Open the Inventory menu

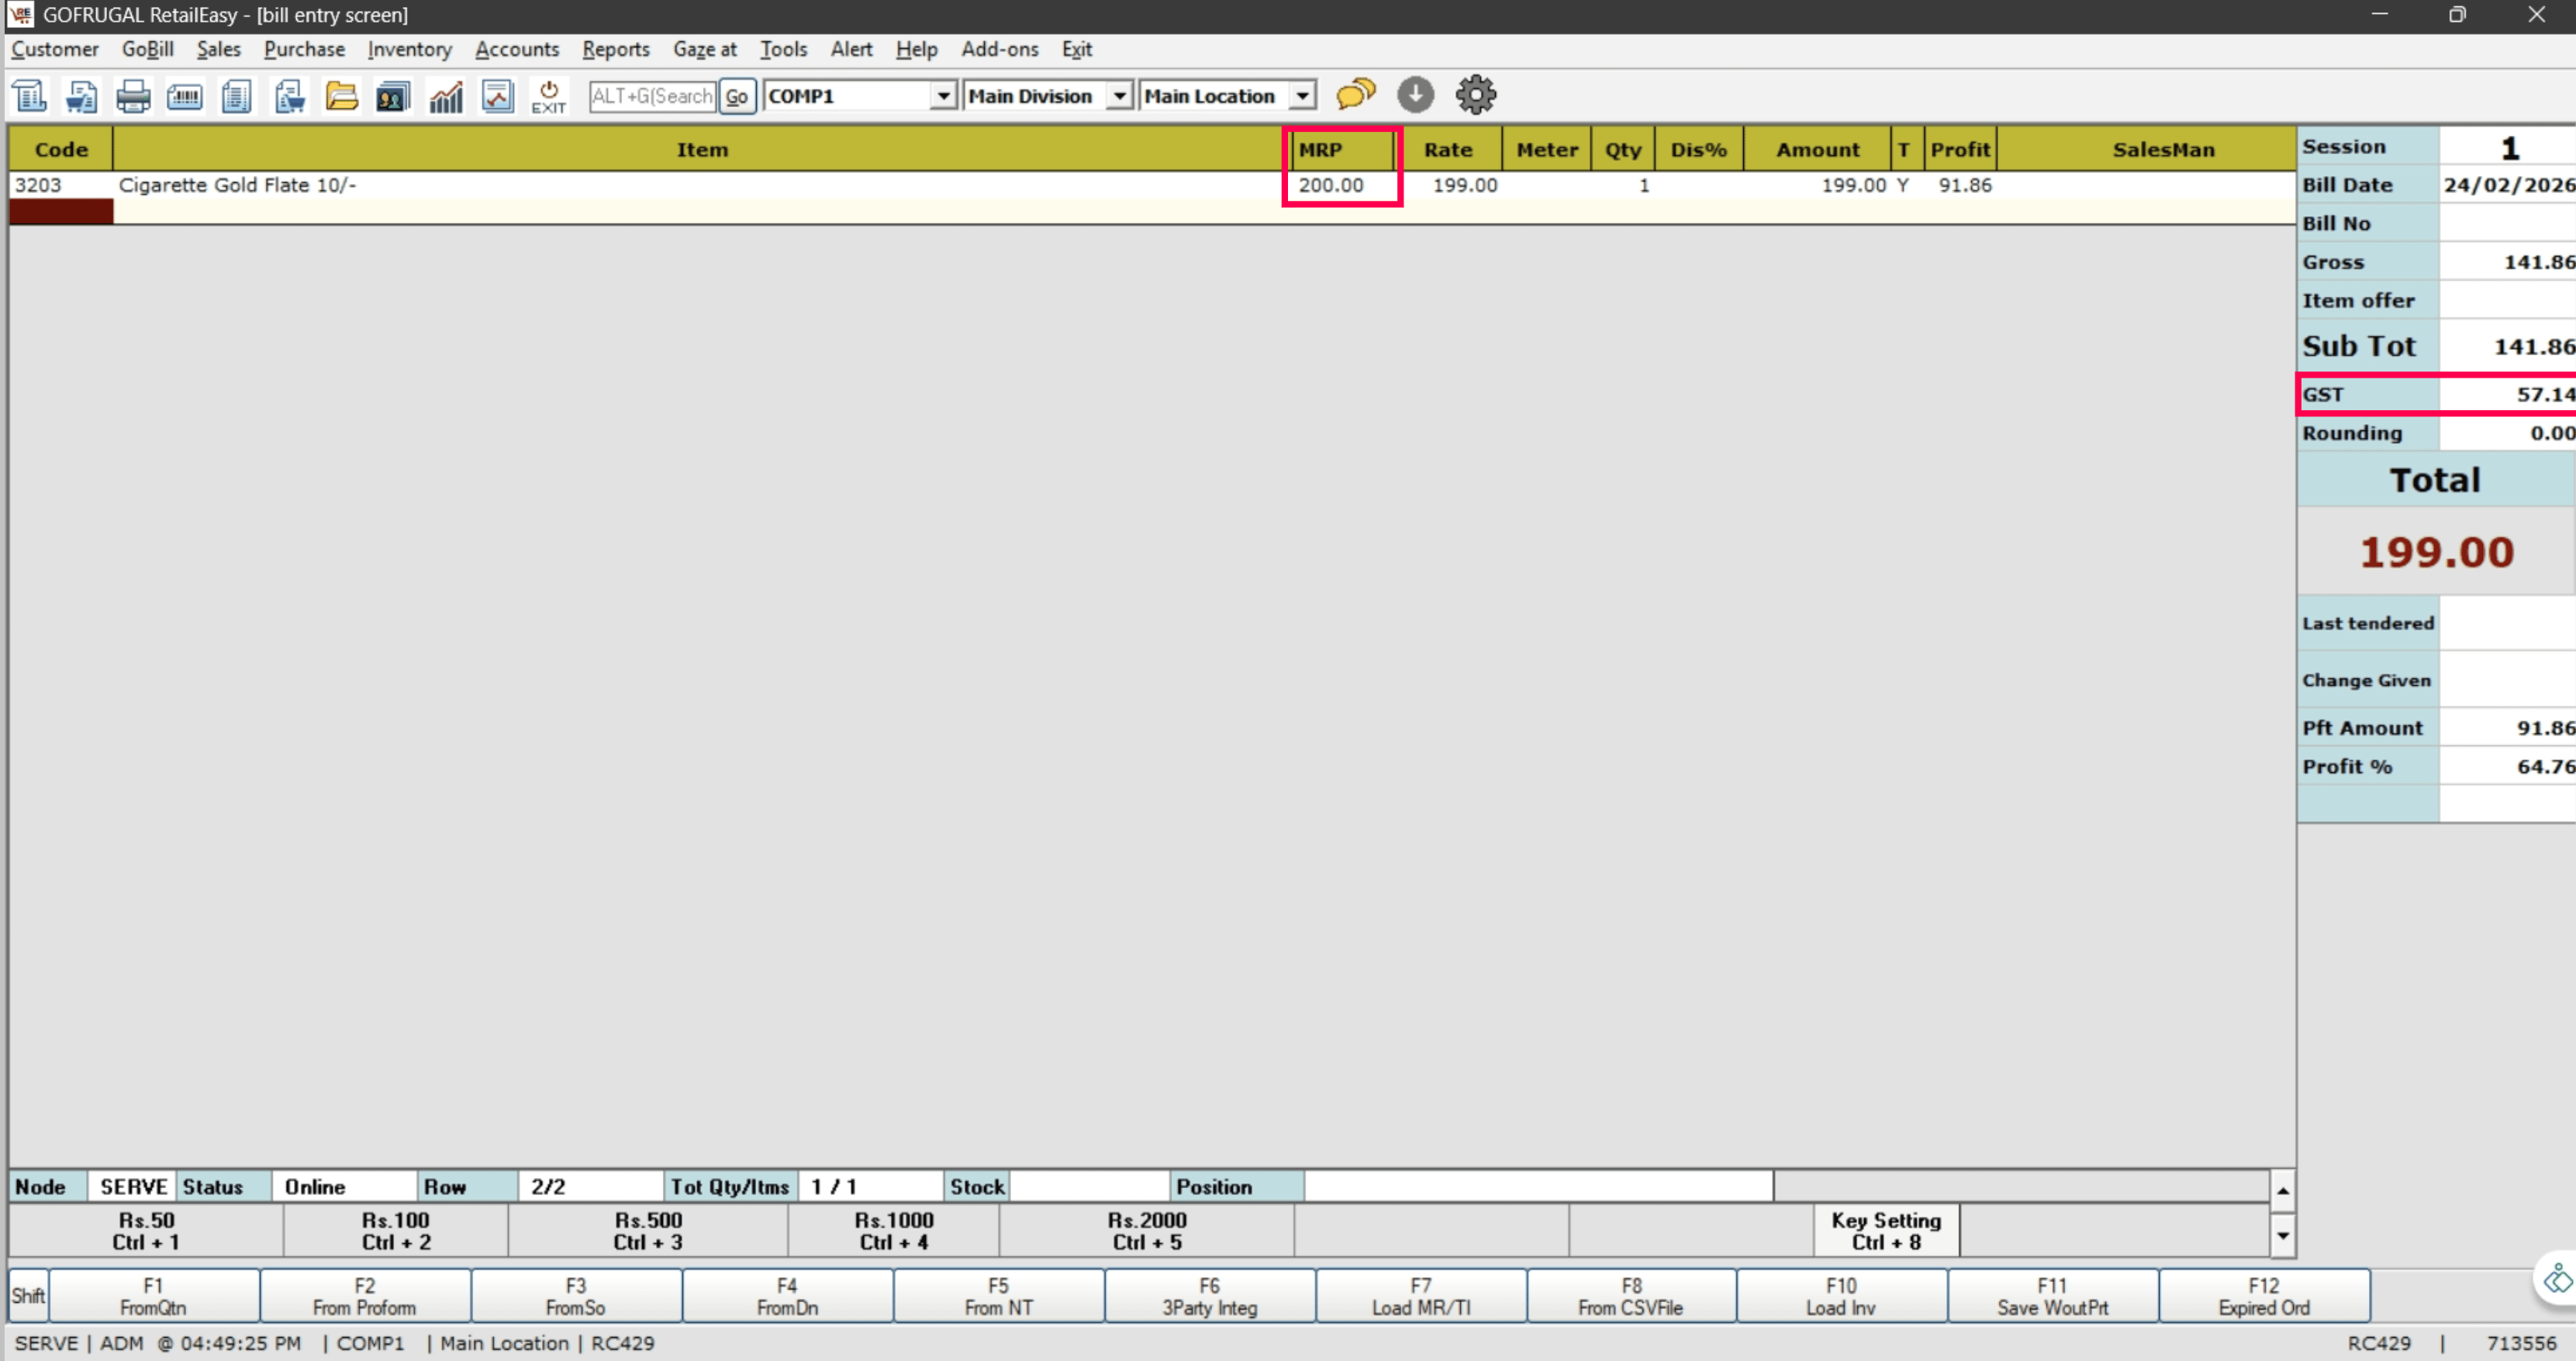tap(409, 49)
